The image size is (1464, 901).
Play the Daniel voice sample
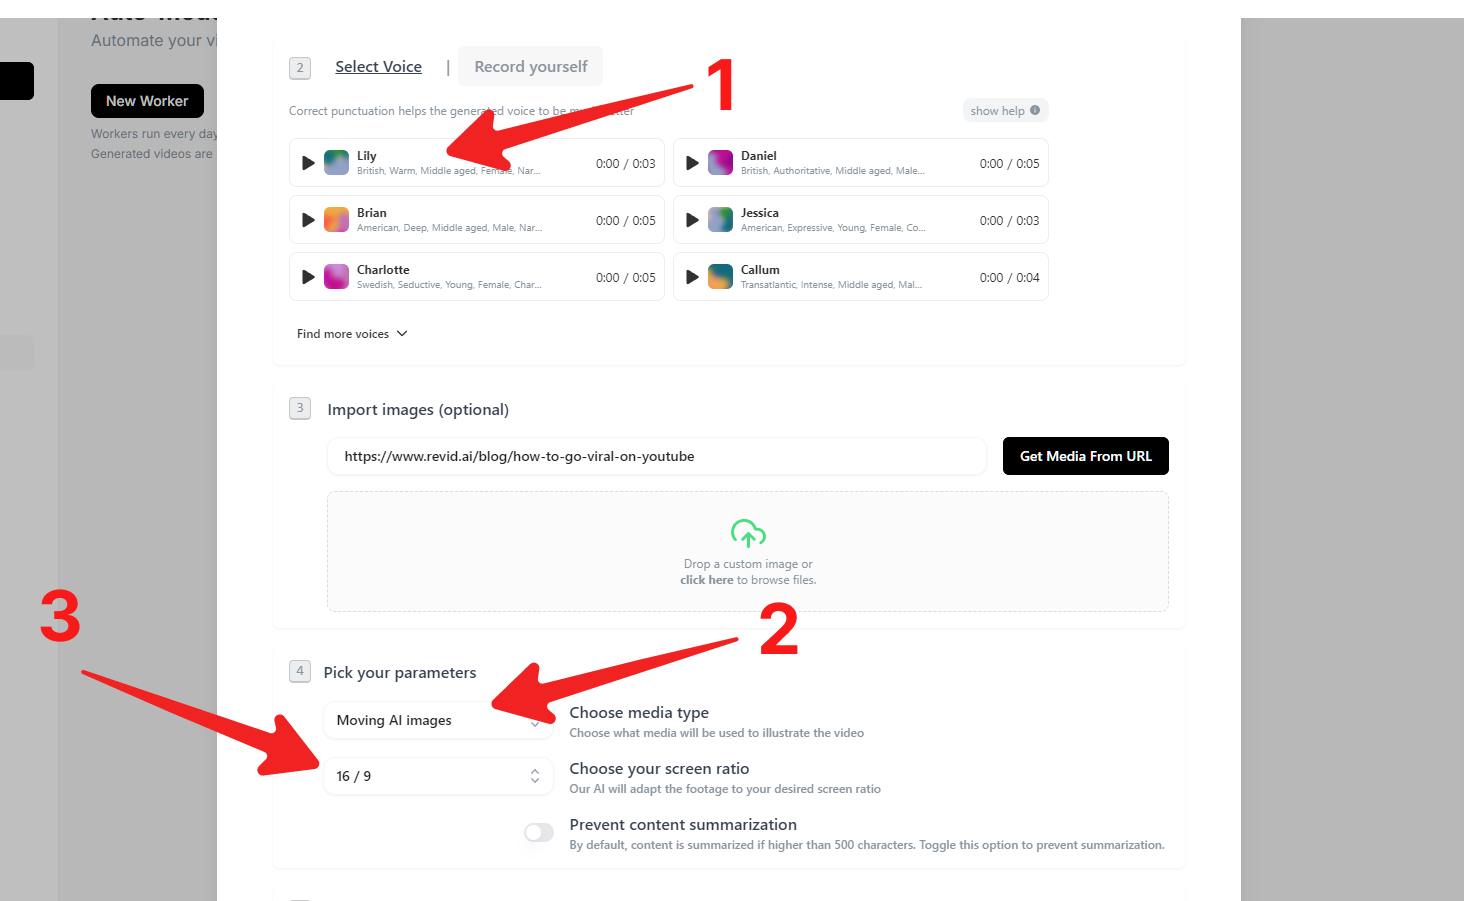692,163
